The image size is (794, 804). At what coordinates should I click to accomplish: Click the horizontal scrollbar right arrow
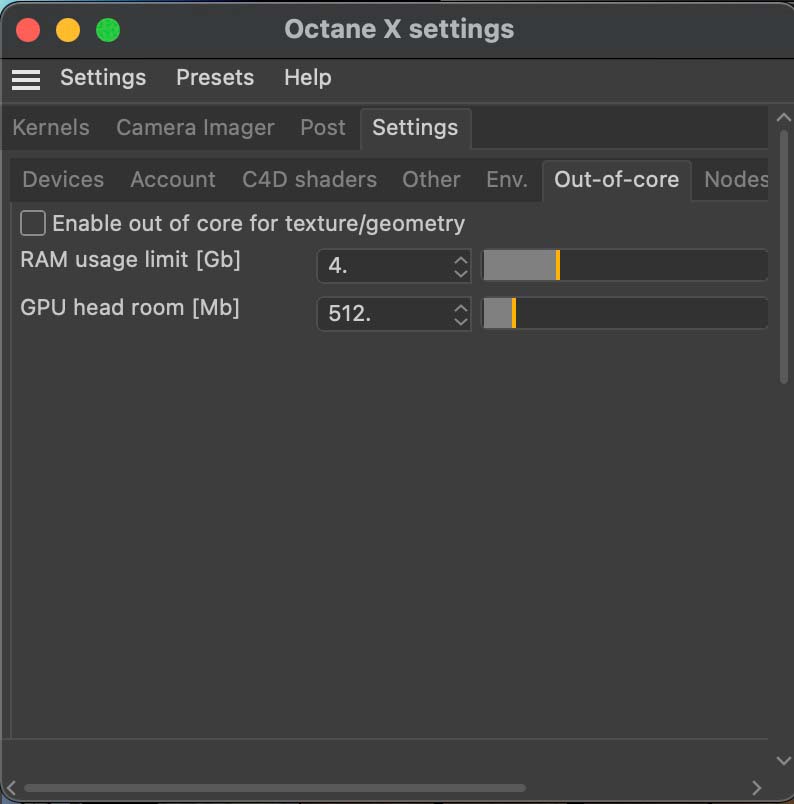[756, 787]
